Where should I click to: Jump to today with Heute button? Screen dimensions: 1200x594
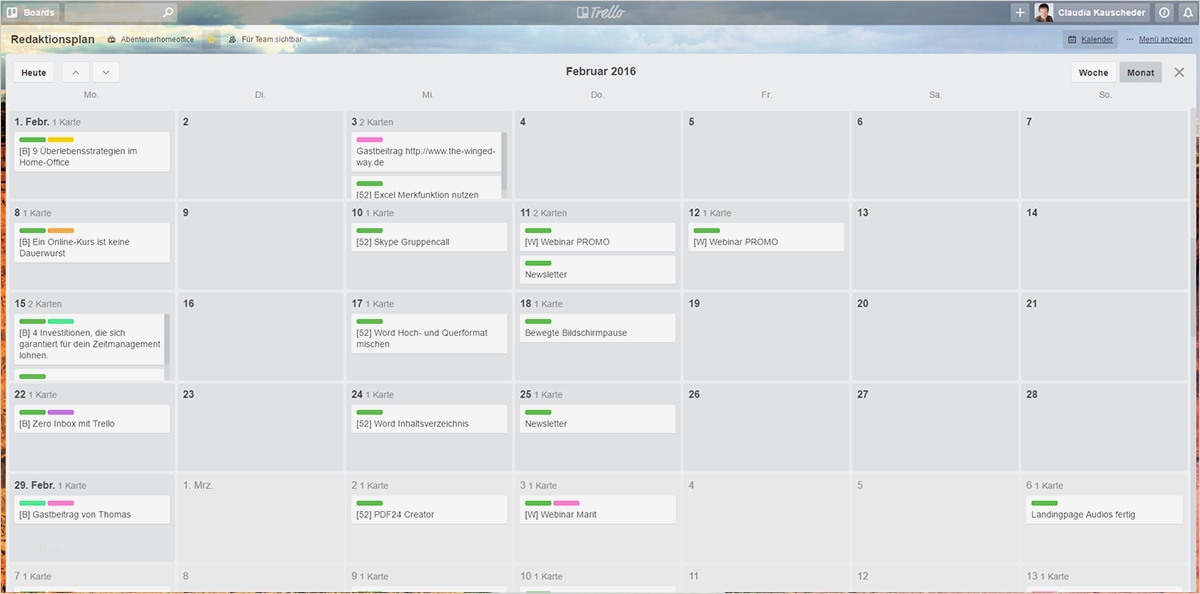(x=34, y=72)
